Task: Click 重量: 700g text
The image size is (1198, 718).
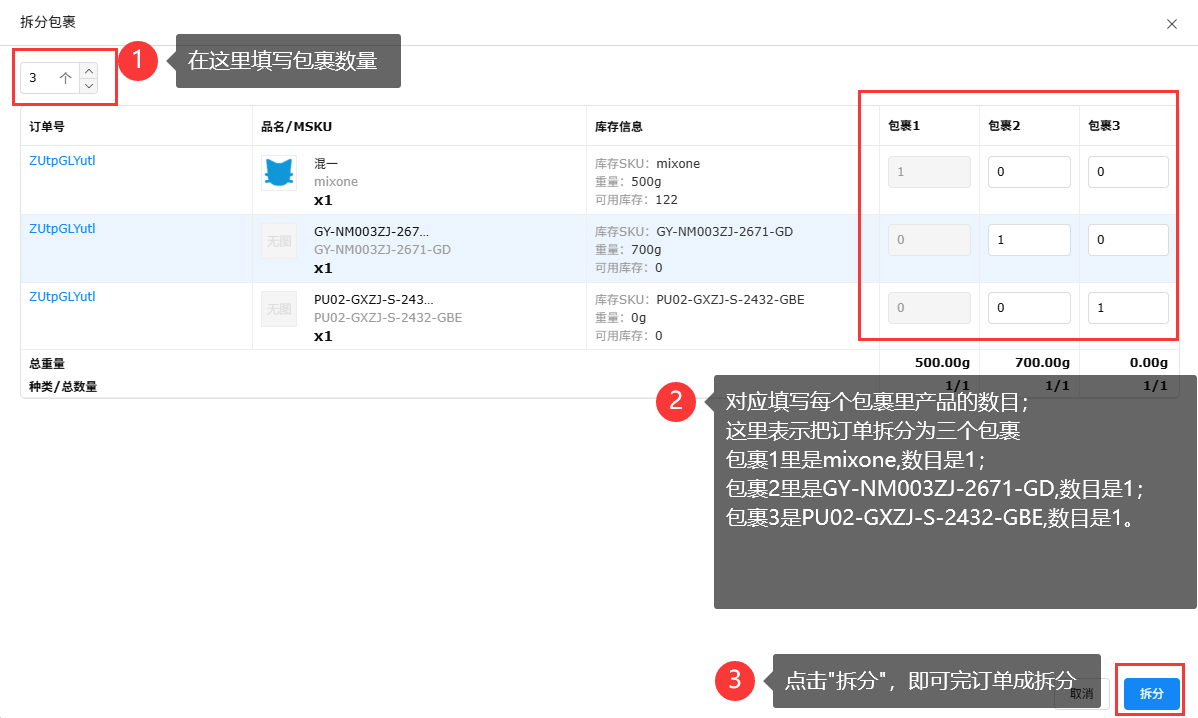Action: coord(628,250)
